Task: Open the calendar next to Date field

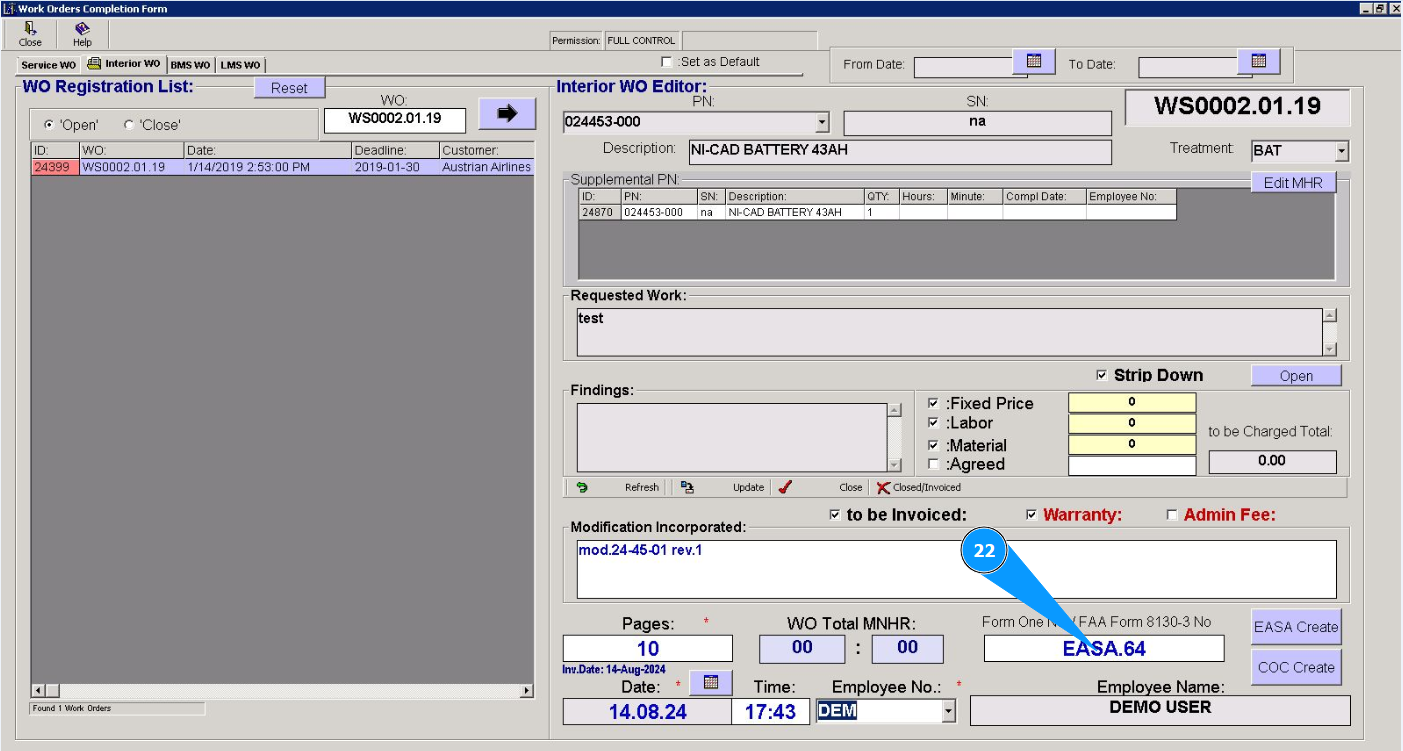Action: (x=711, y=682)
